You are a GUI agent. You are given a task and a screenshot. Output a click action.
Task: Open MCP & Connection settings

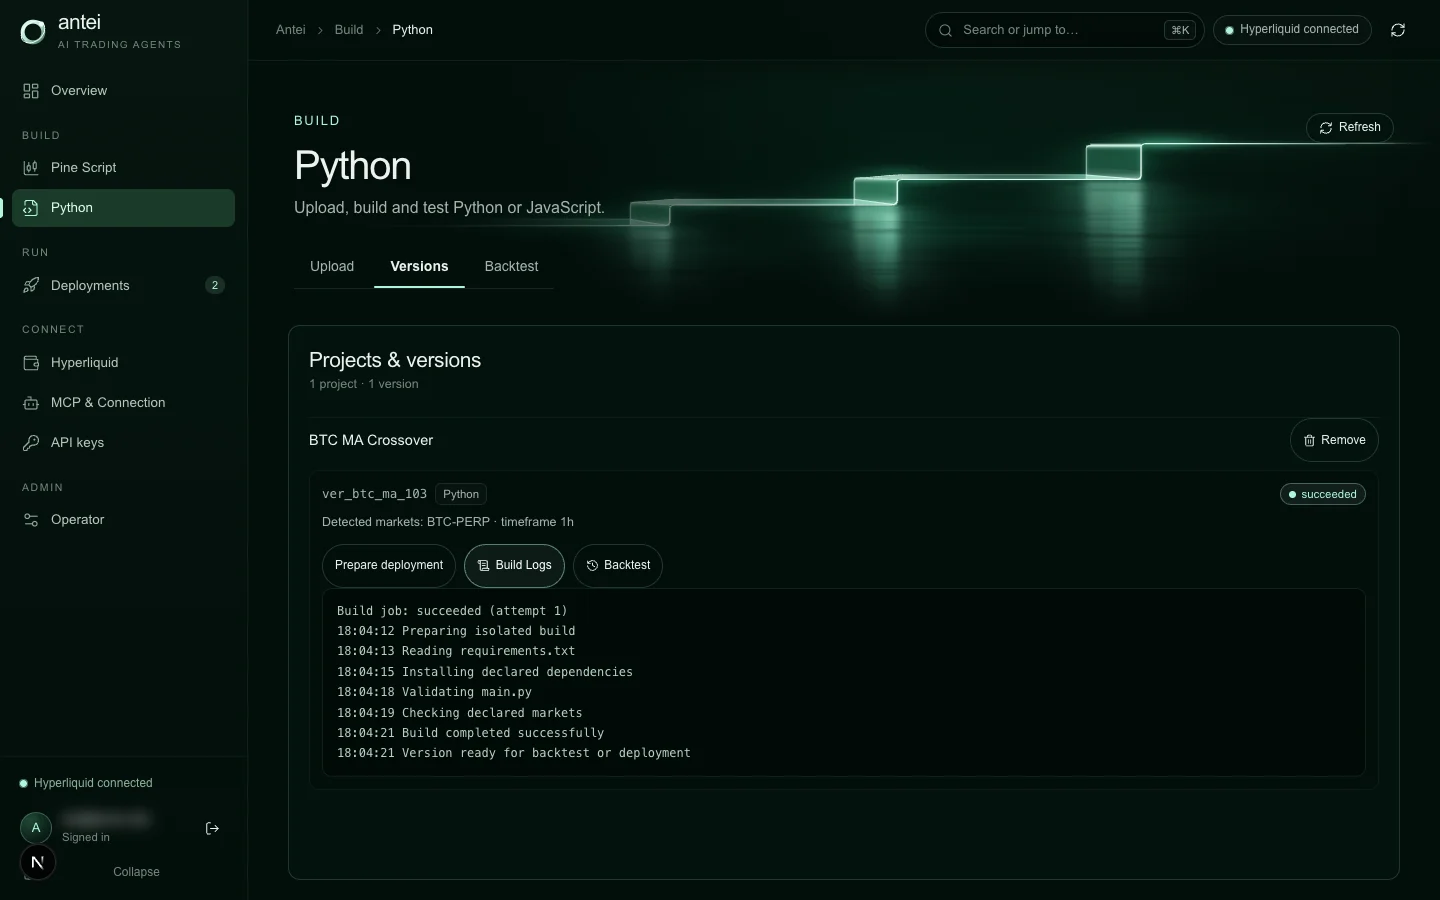[x=123, y=403]
